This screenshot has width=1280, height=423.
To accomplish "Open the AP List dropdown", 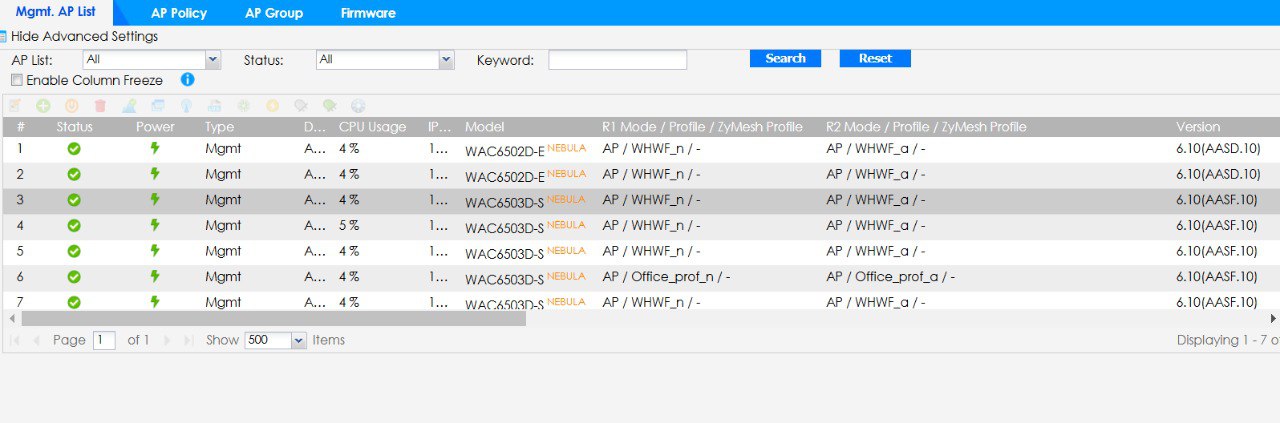I will (212, 60).
